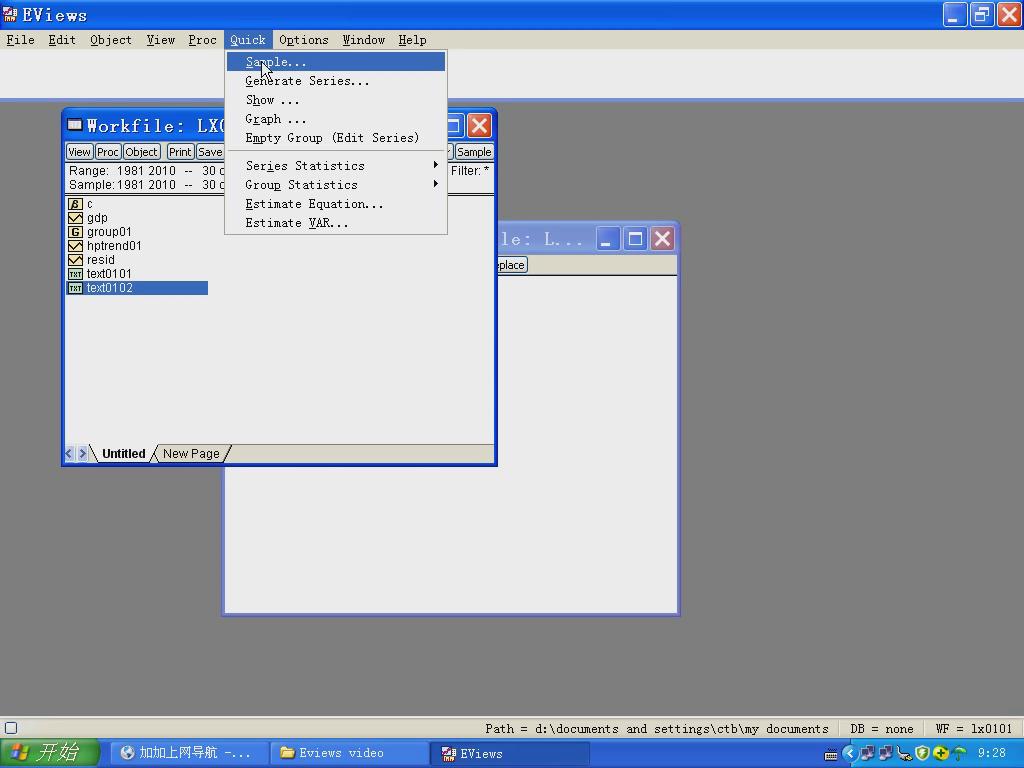This screenshot has height=768, width=1024.
Task: Click the right page-tab scroll arrow
Action: pyautogui.click(x=82, y=453)
